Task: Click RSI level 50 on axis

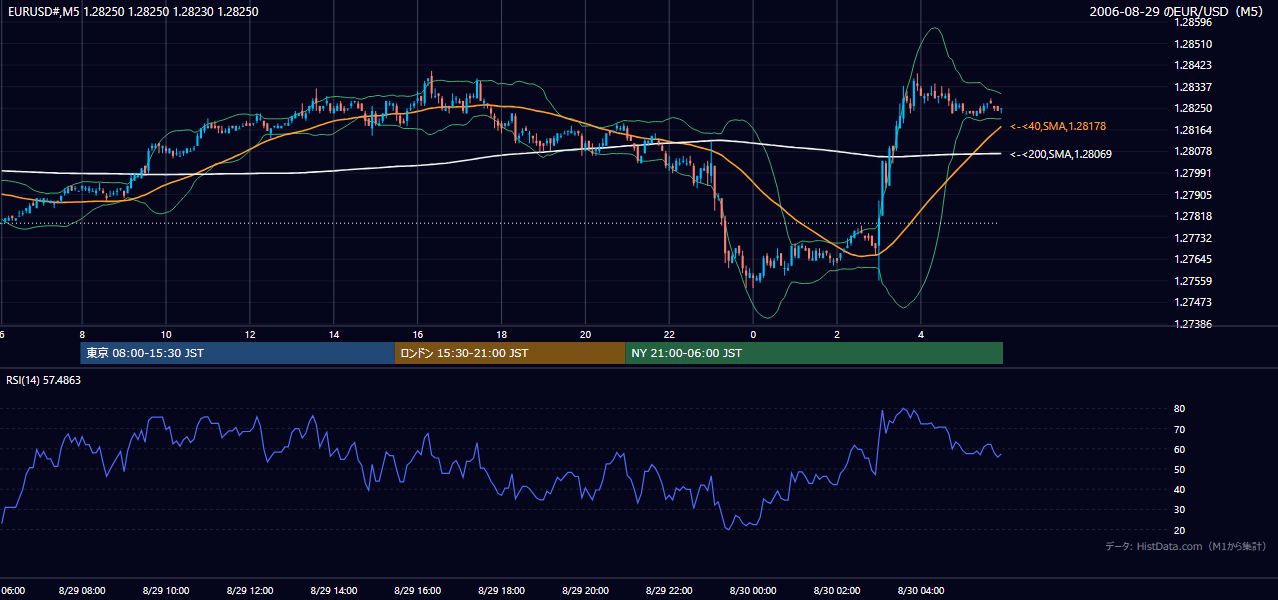Action: tap(1180, 469)
